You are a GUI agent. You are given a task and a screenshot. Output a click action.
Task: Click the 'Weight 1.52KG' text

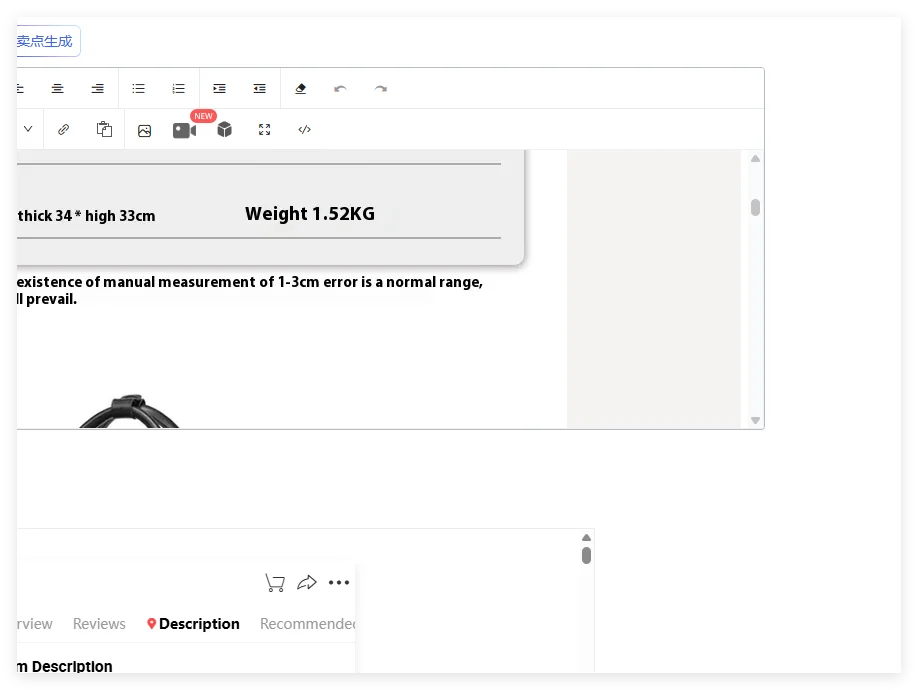pos(310,214)
